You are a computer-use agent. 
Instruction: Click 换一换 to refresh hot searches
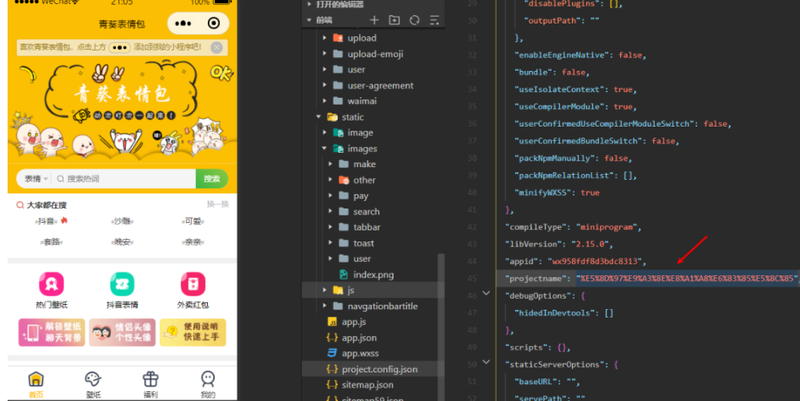coord(218,204)
